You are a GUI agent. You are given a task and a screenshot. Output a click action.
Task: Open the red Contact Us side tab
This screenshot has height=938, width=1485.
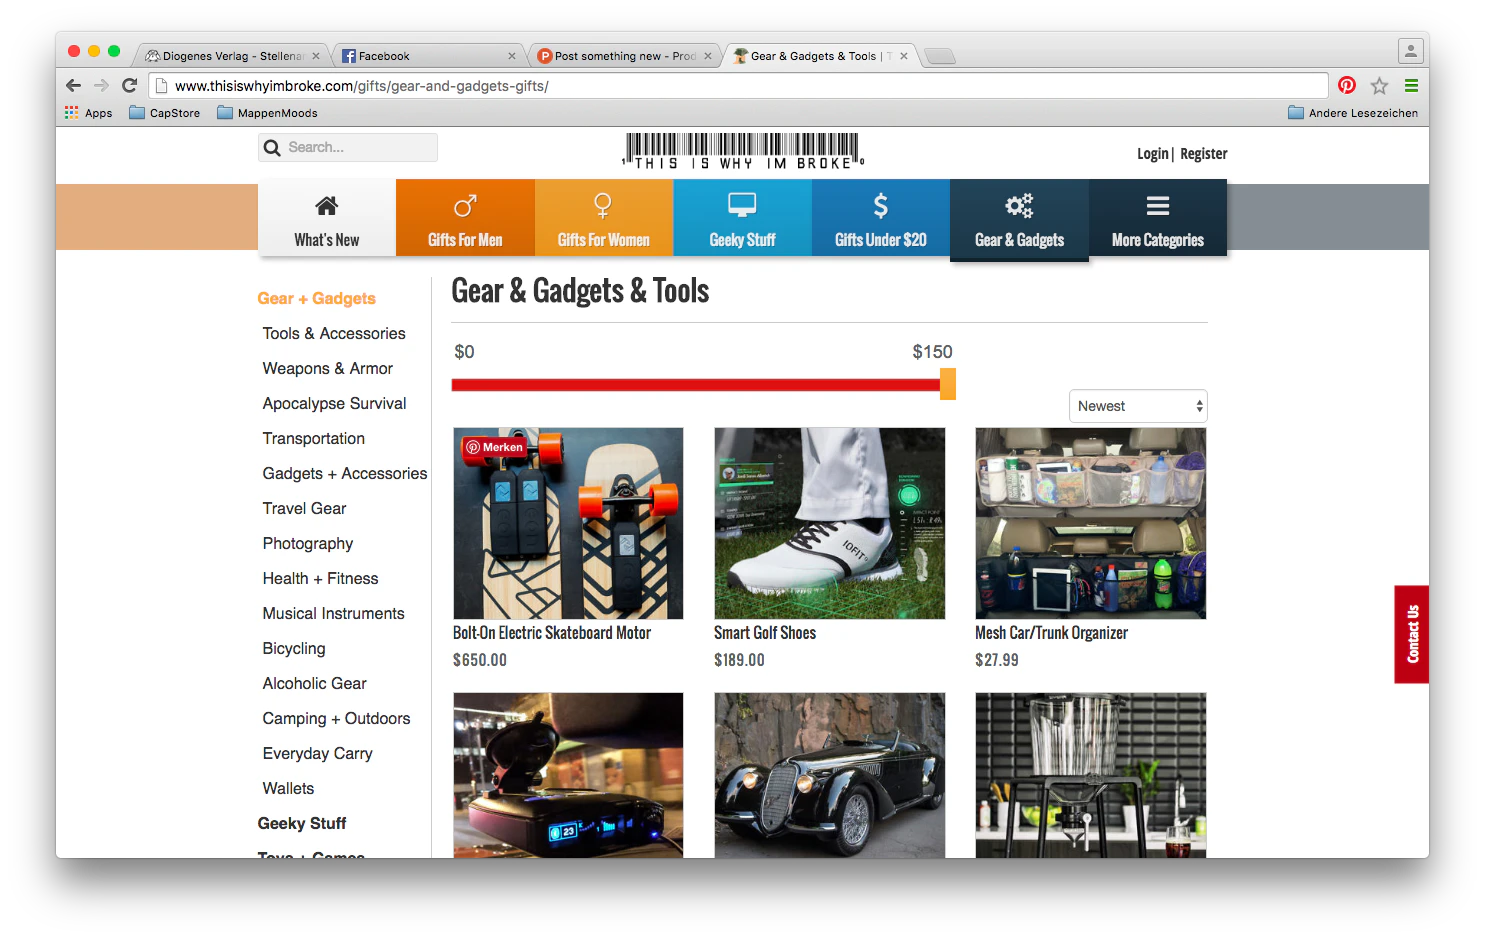point(1412,634)
